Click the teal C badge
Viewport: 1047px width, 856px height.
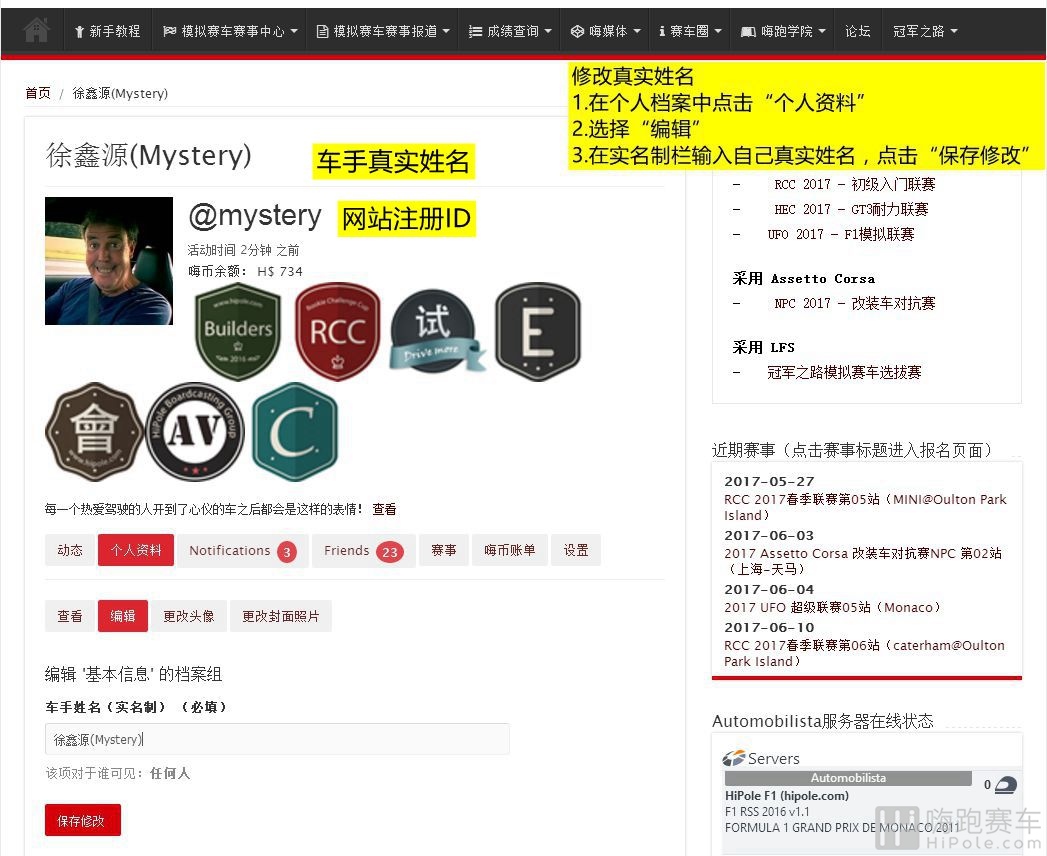(295, 431)
